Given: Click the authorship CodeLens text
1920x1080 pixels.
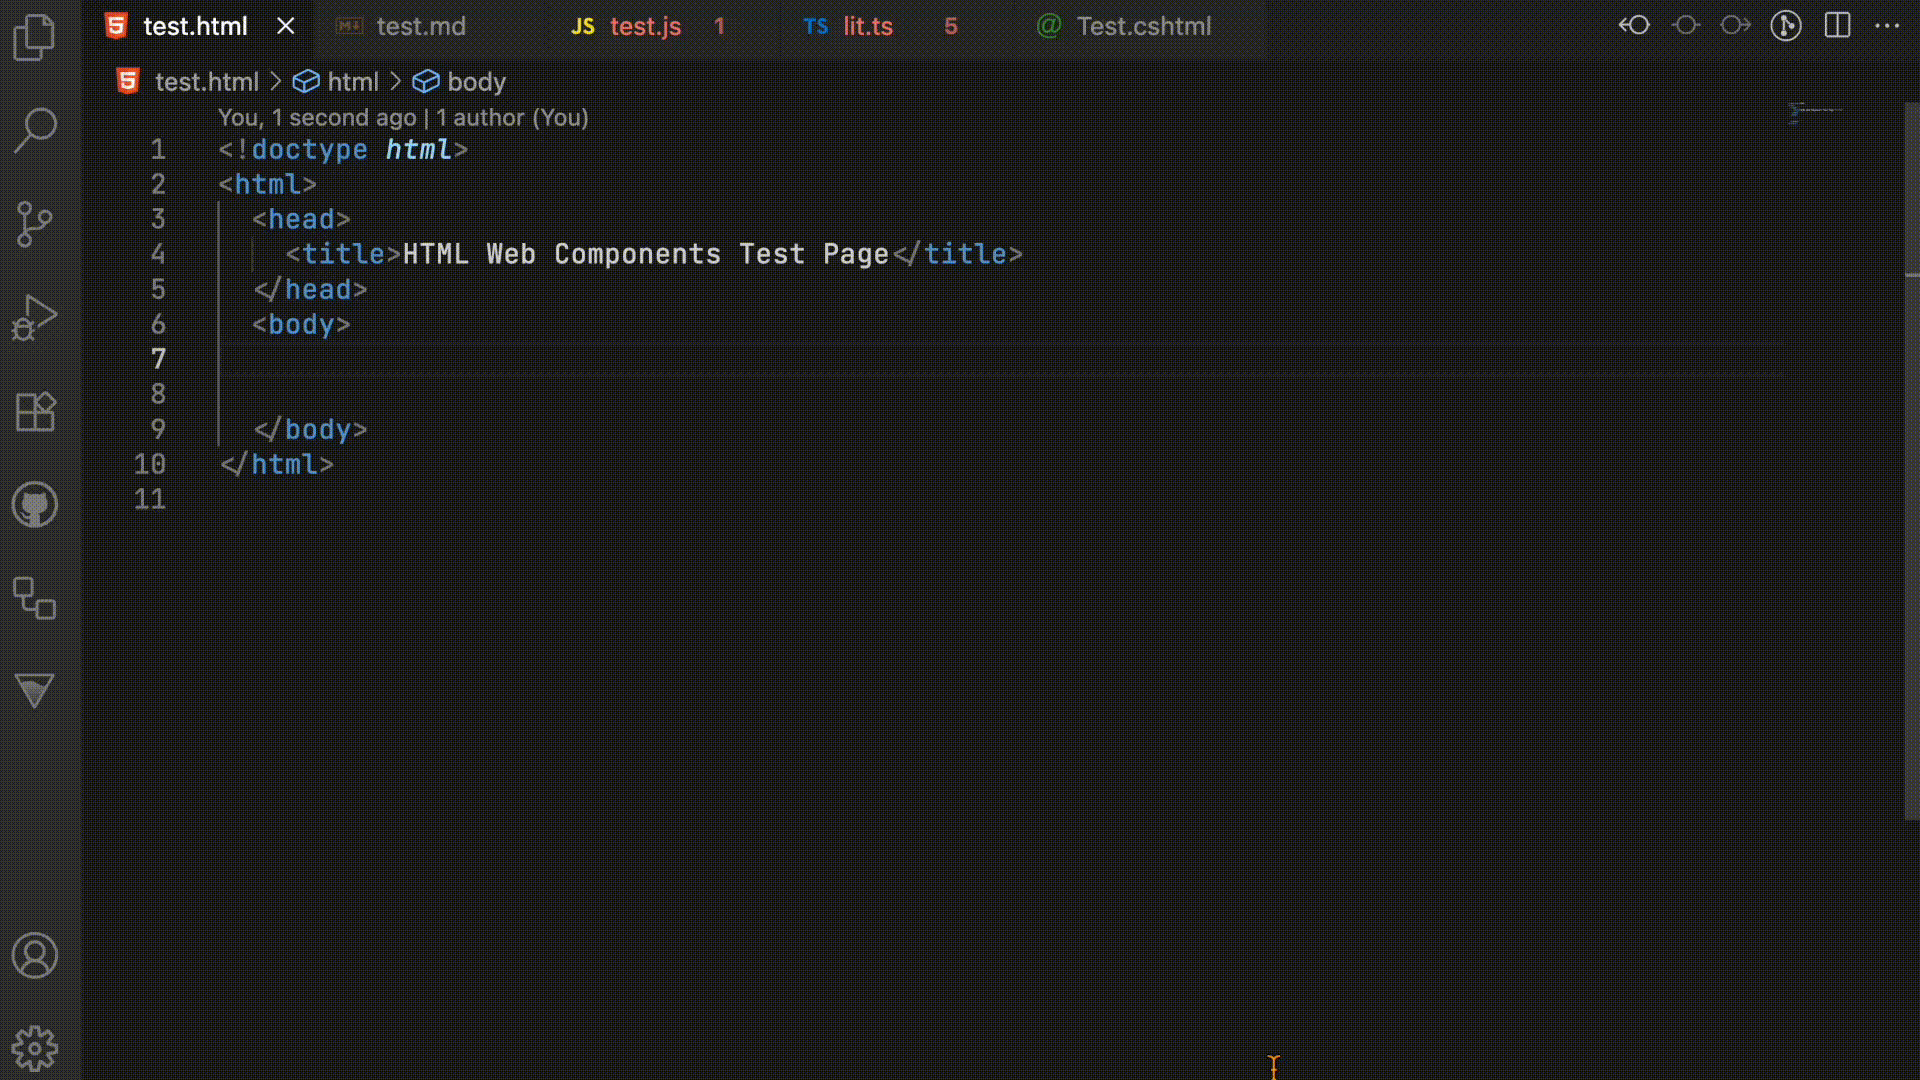Looking at the screenshot, I should click(403, 118).
